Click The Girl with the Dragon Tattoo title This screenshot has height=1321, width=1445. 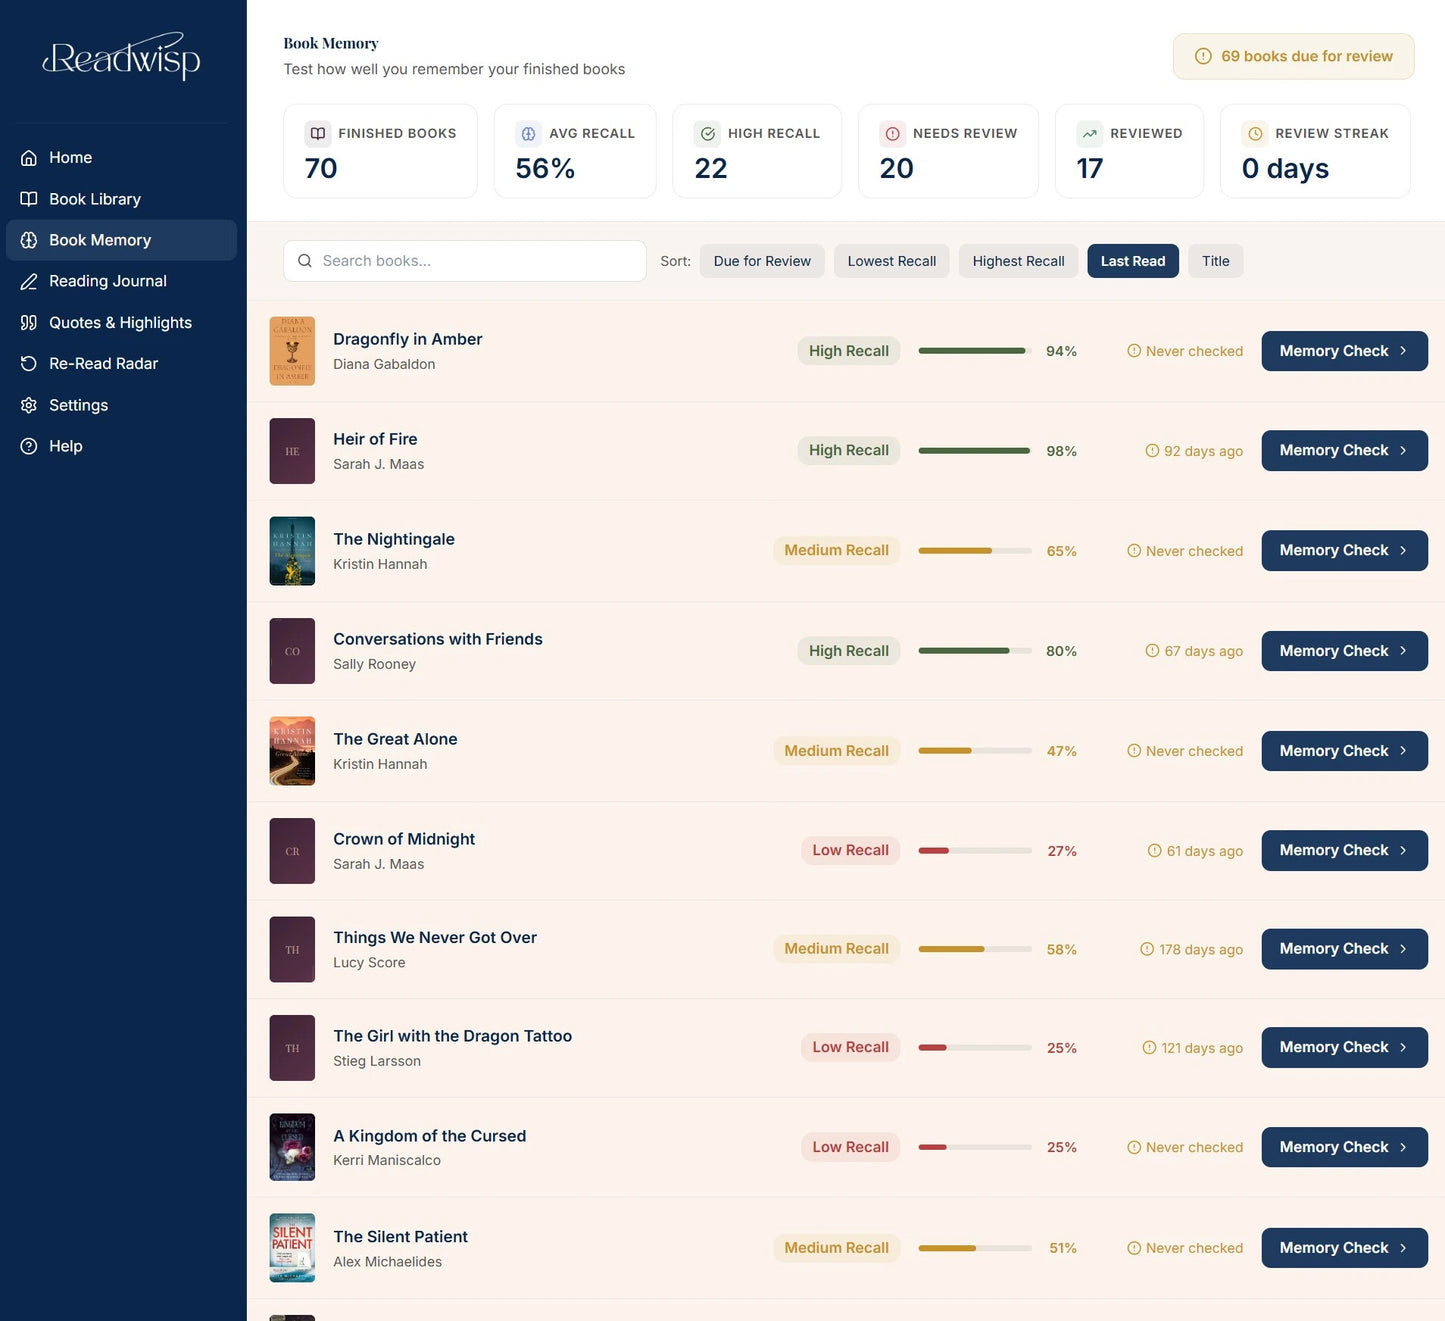[x=453, y=1036]
